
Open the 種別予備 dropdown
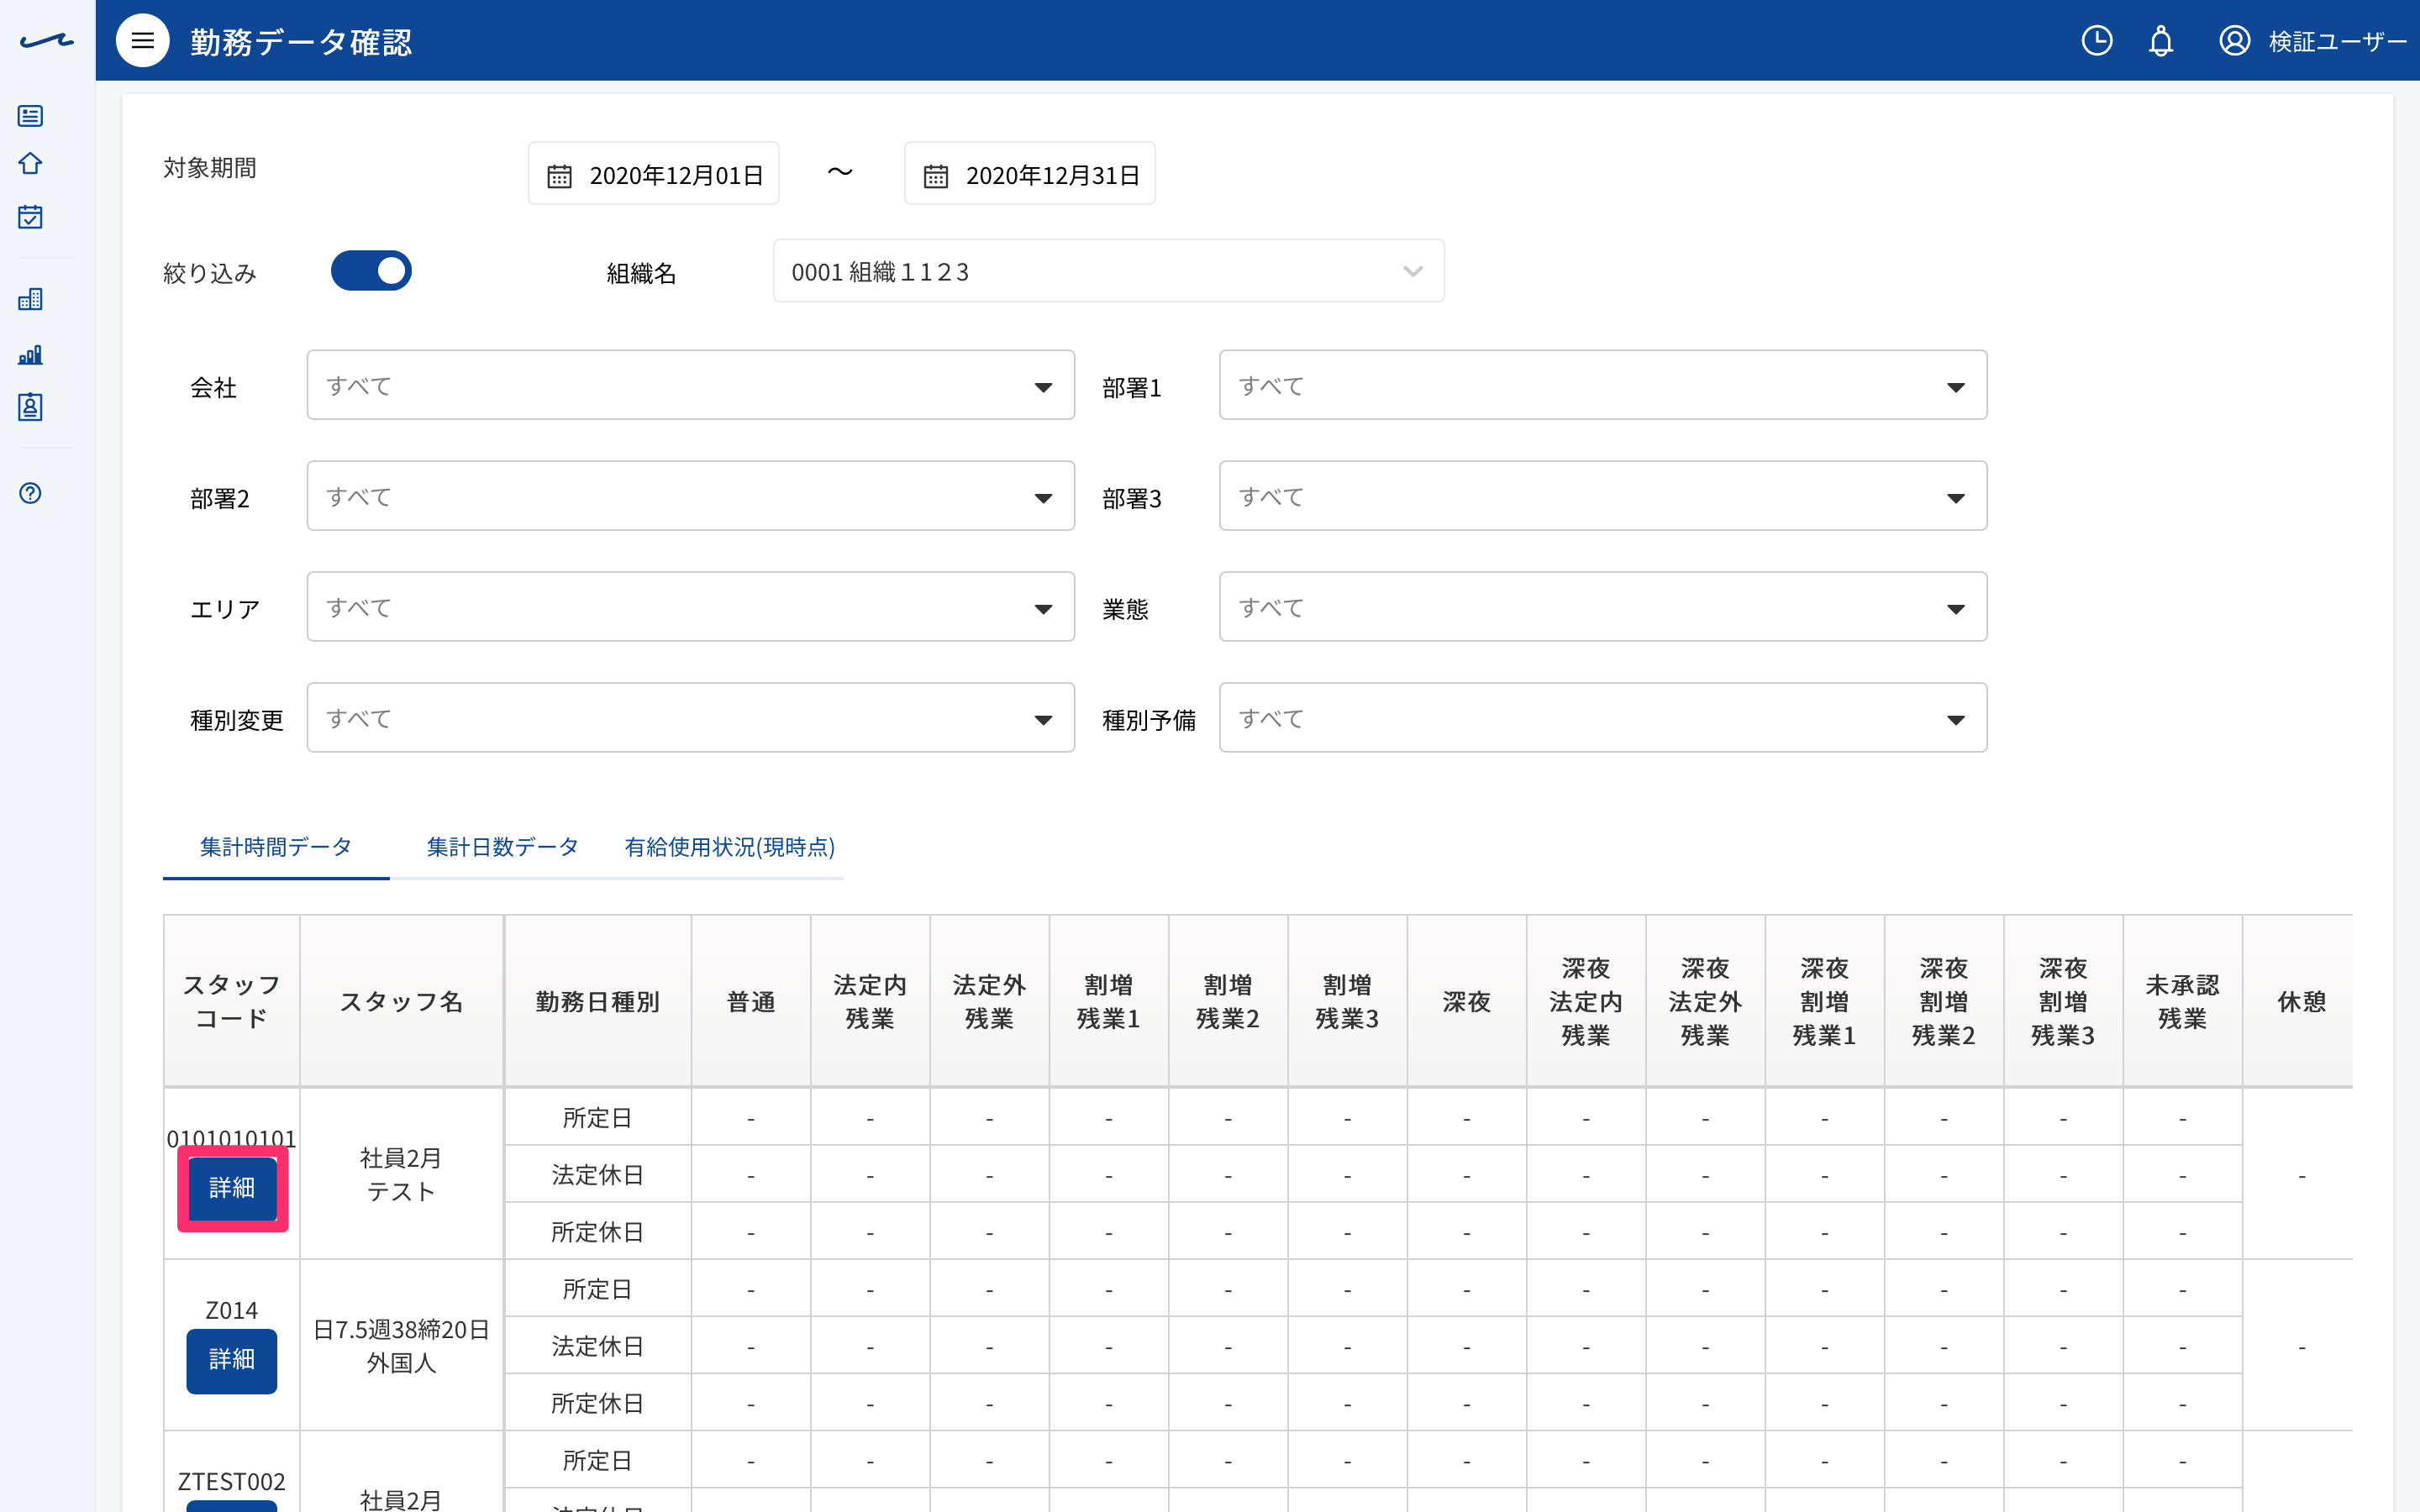(1602, 718)
